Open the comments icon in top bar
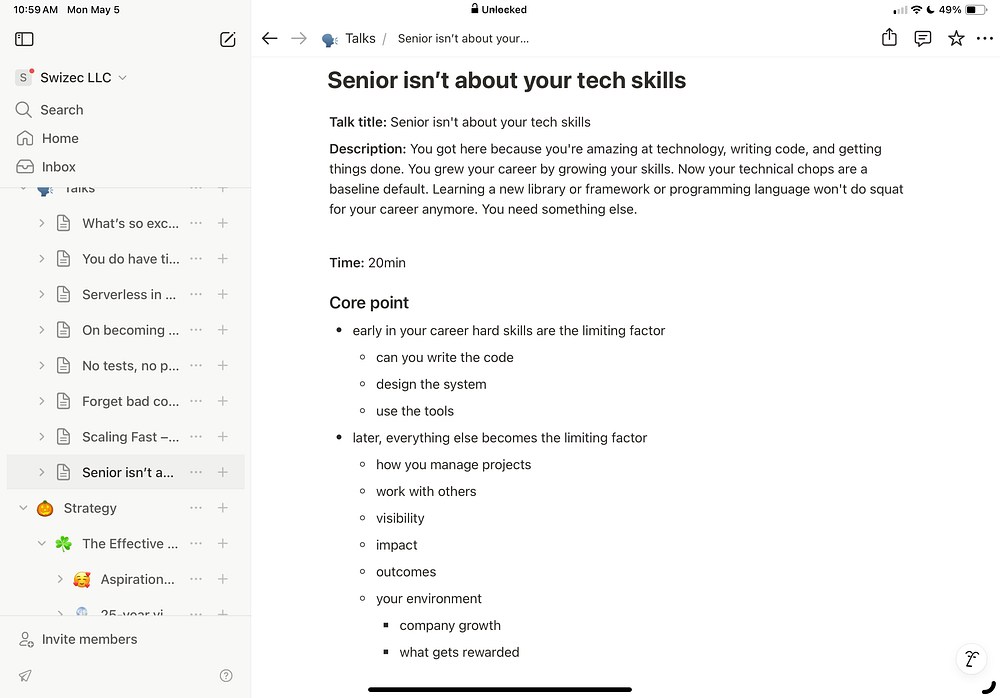Image resolution: width=1000 pixels, height=698 pixels. tap(922, 38)
